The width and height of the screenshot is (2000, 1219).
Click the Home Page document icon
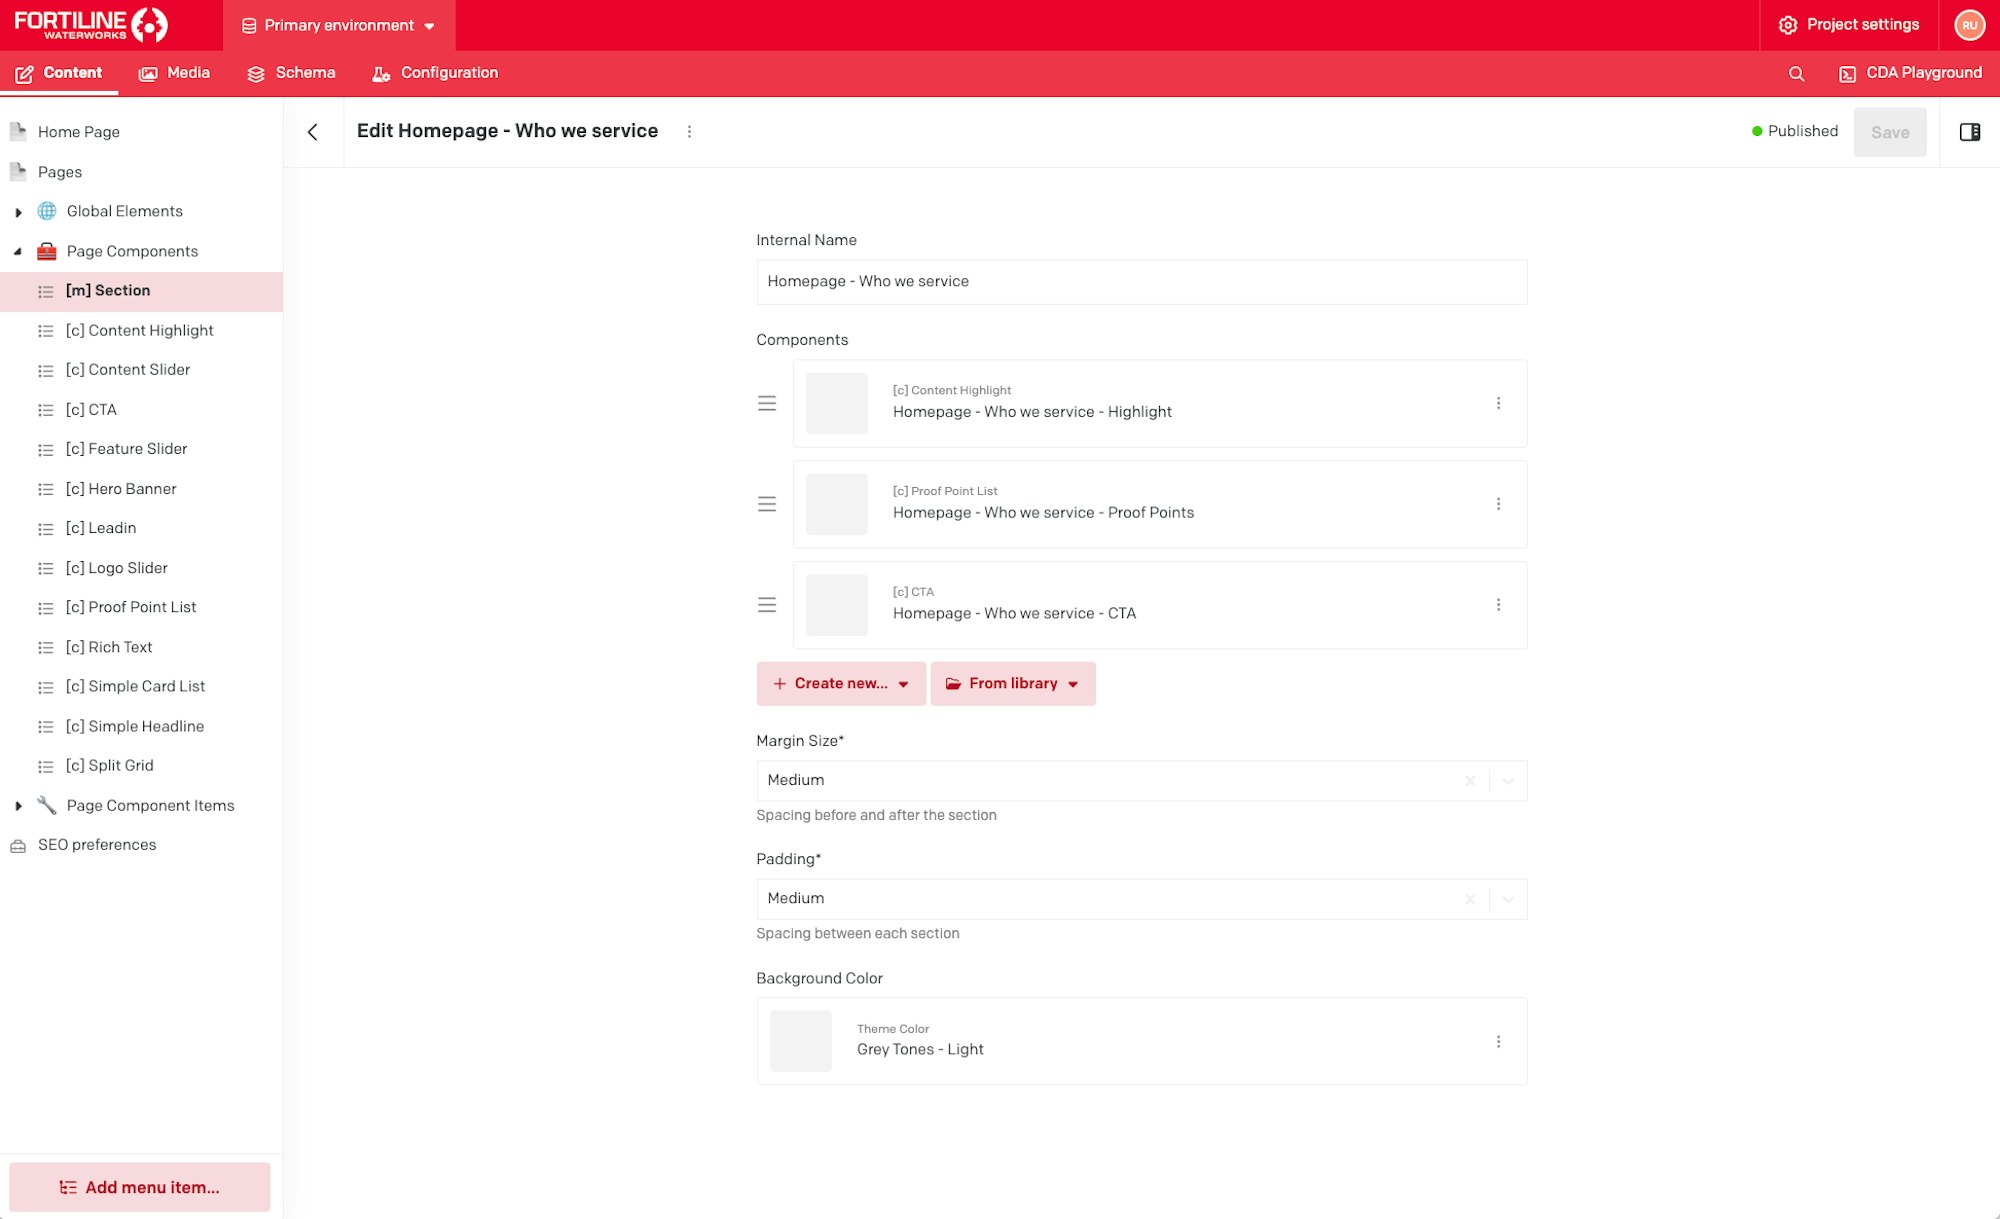tap(18, 131)
